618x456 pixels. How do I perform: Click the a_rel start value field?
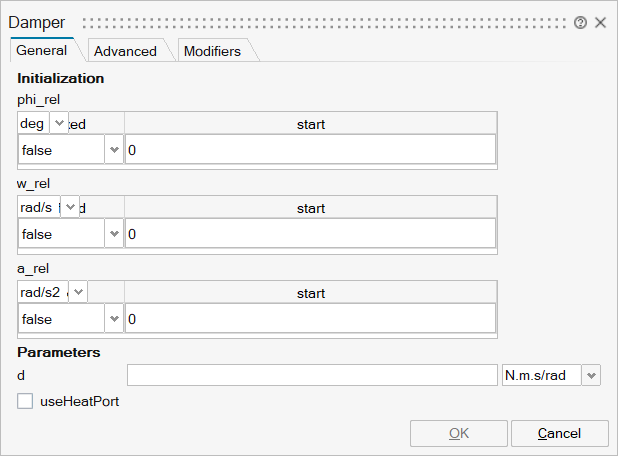point(310,319)
